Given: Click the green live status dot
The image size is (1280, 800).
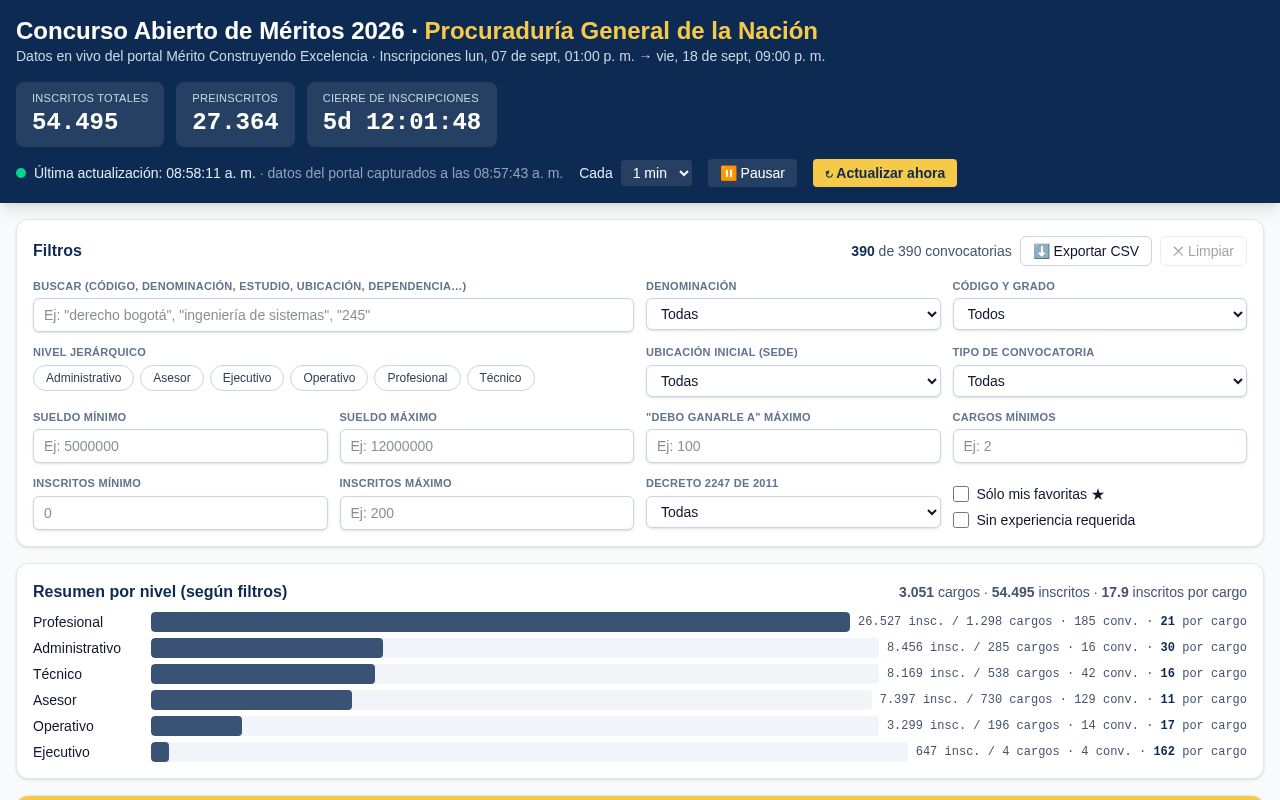Looking at the screenshot, I should coord(21,173).
